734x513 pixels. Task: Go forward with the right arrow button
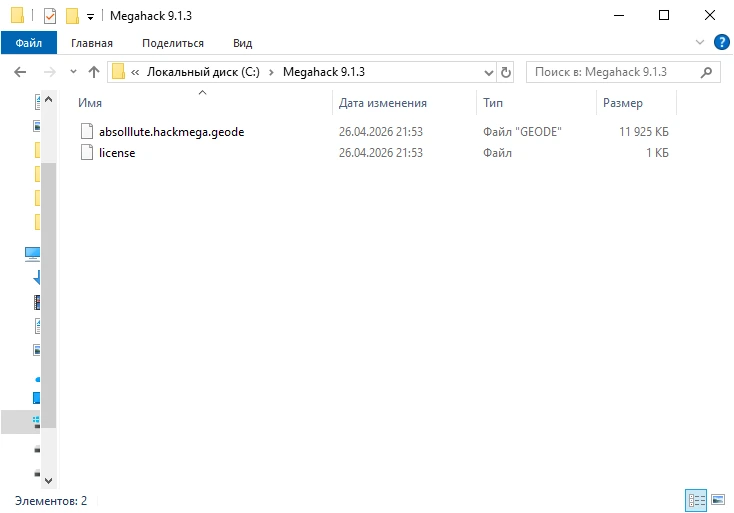(49, 72)
